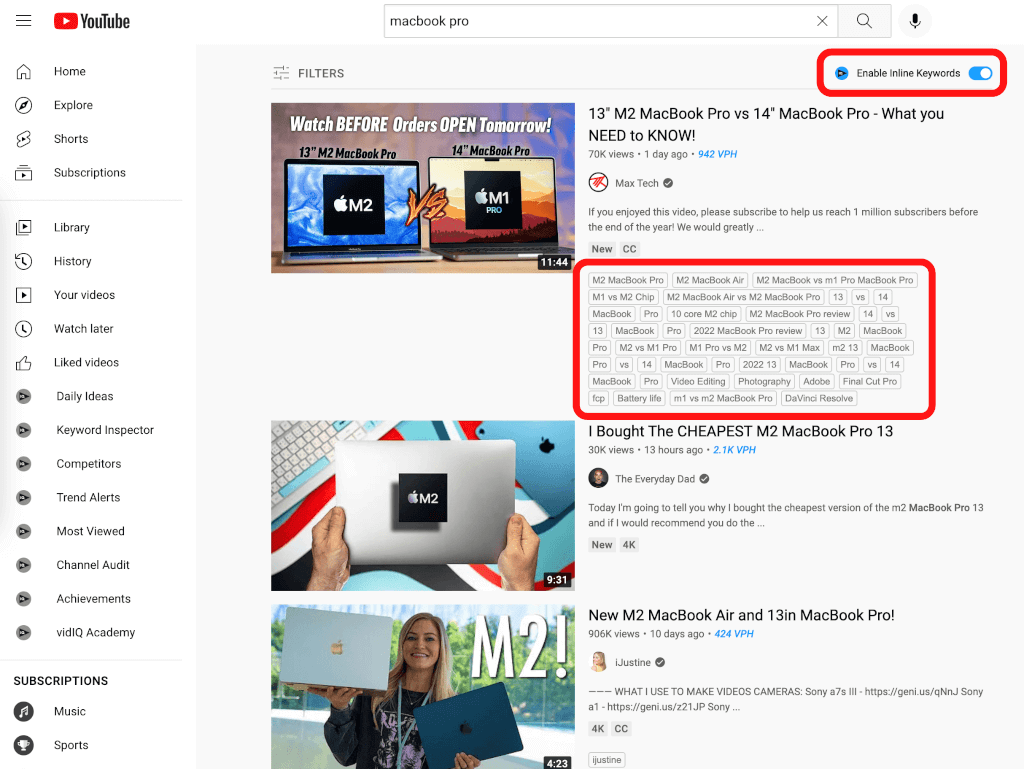Activate voice search microphone
The height and width of the screenshot is (769, 1024).
tap(914, 21)
